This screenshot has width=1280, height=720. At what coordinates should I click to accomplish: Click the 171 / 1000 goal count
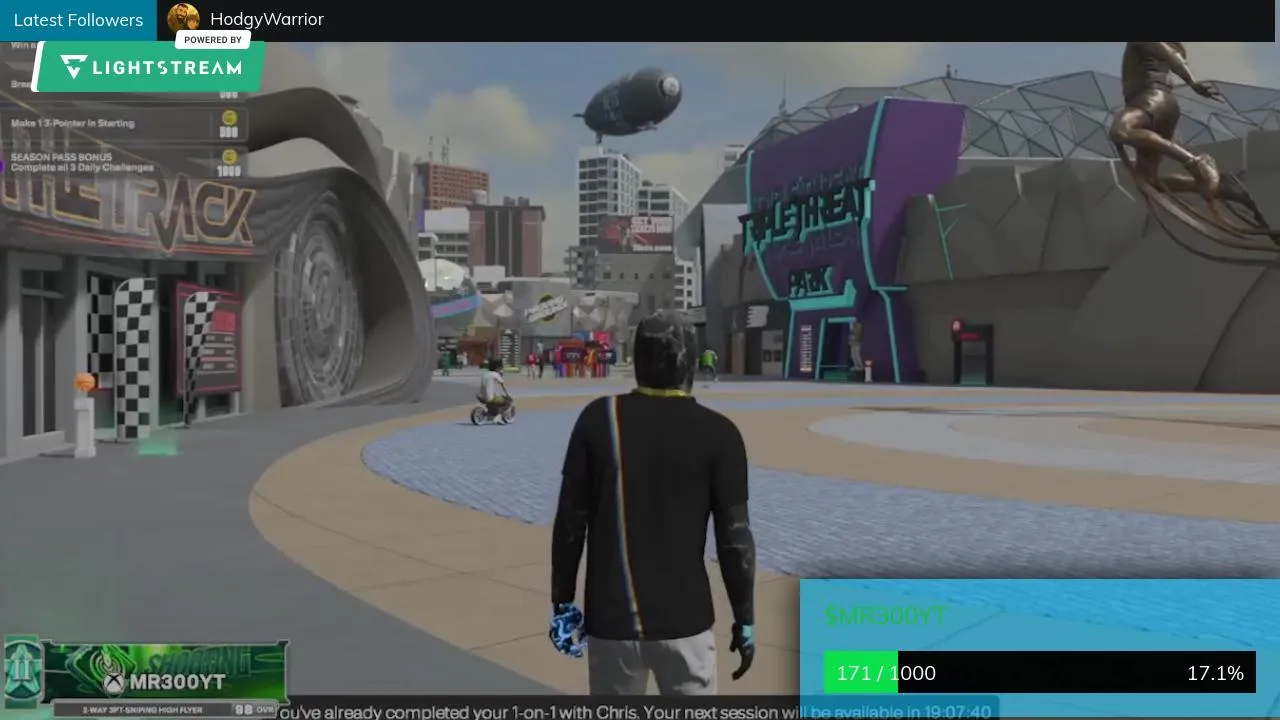click(886, 673)
